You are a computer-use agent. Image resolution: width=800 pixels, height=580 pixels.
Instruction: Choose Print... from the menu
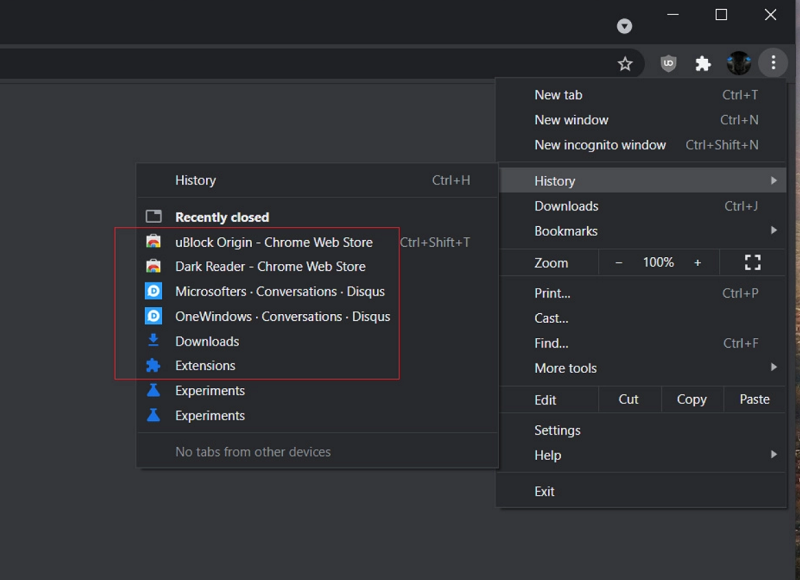(642, 293)
